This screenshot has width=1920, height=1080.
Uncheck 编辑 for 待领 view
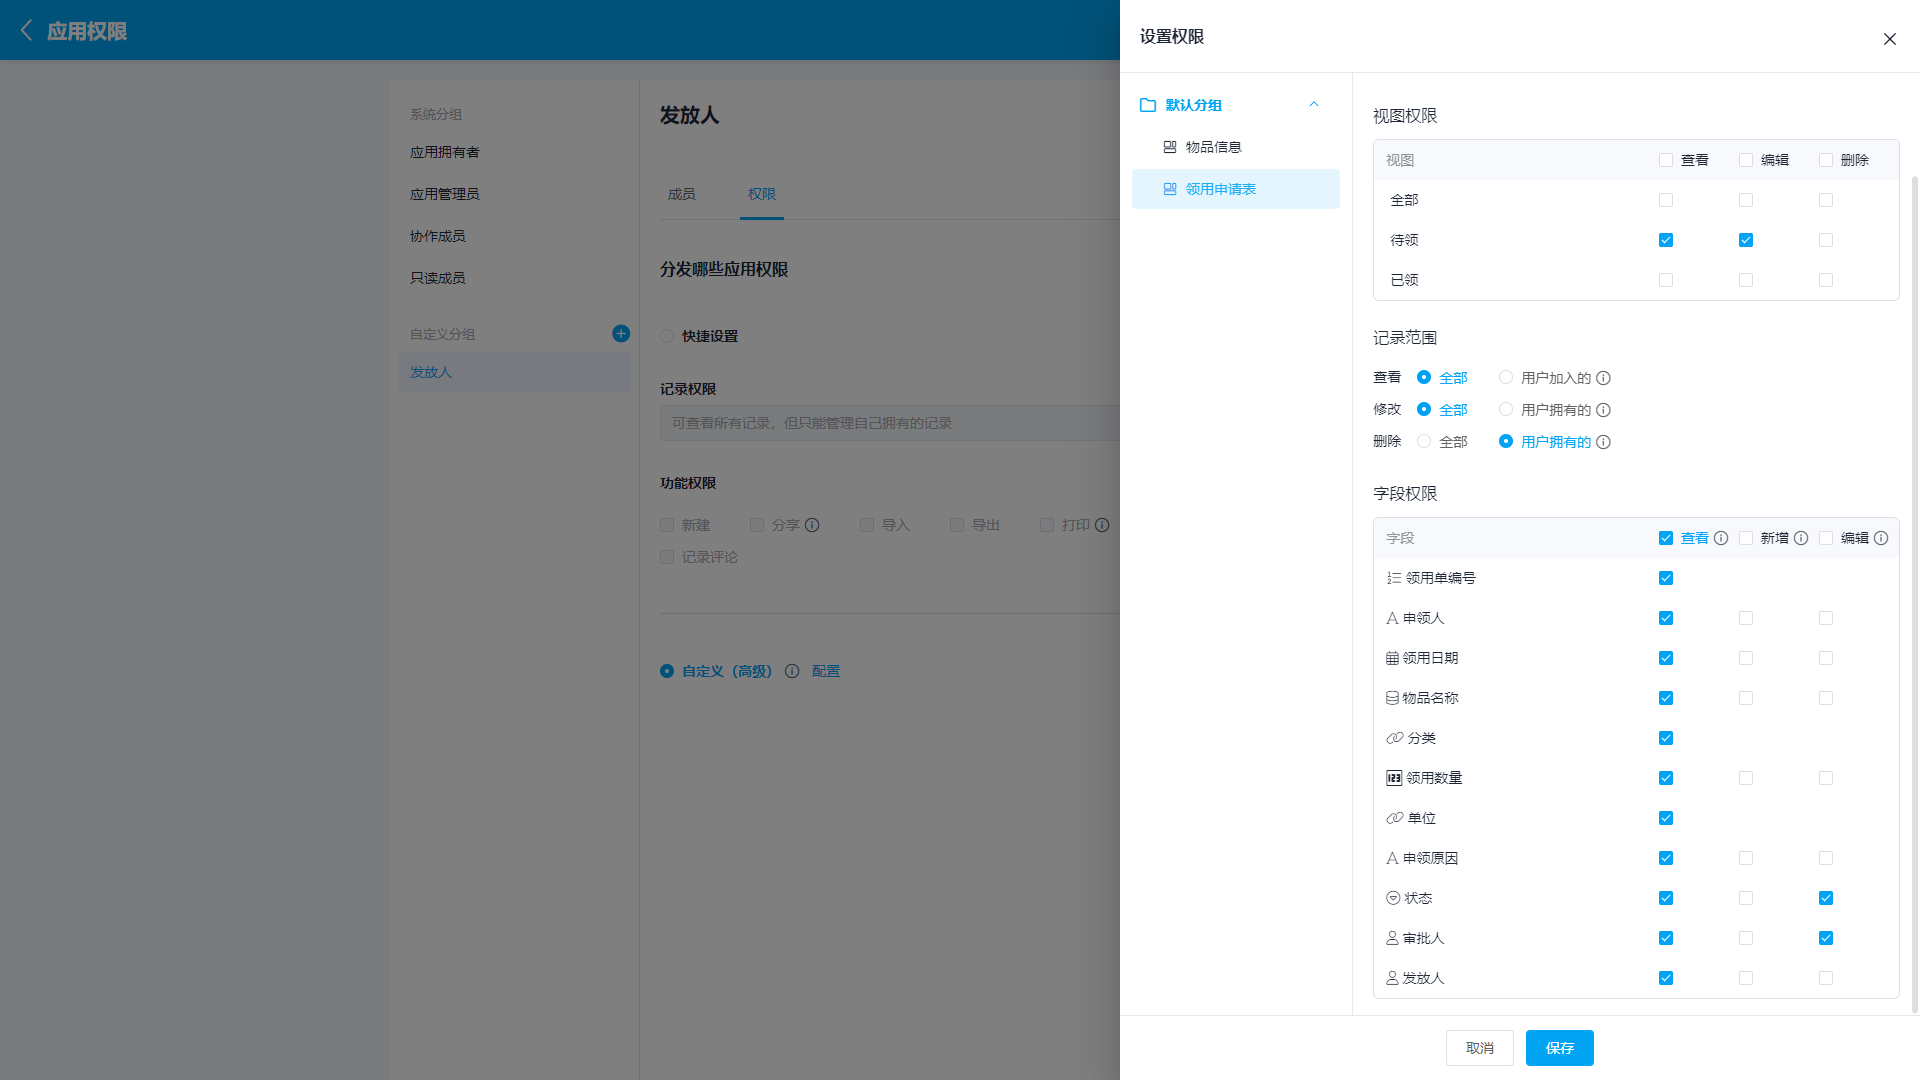pos(1746,240)
